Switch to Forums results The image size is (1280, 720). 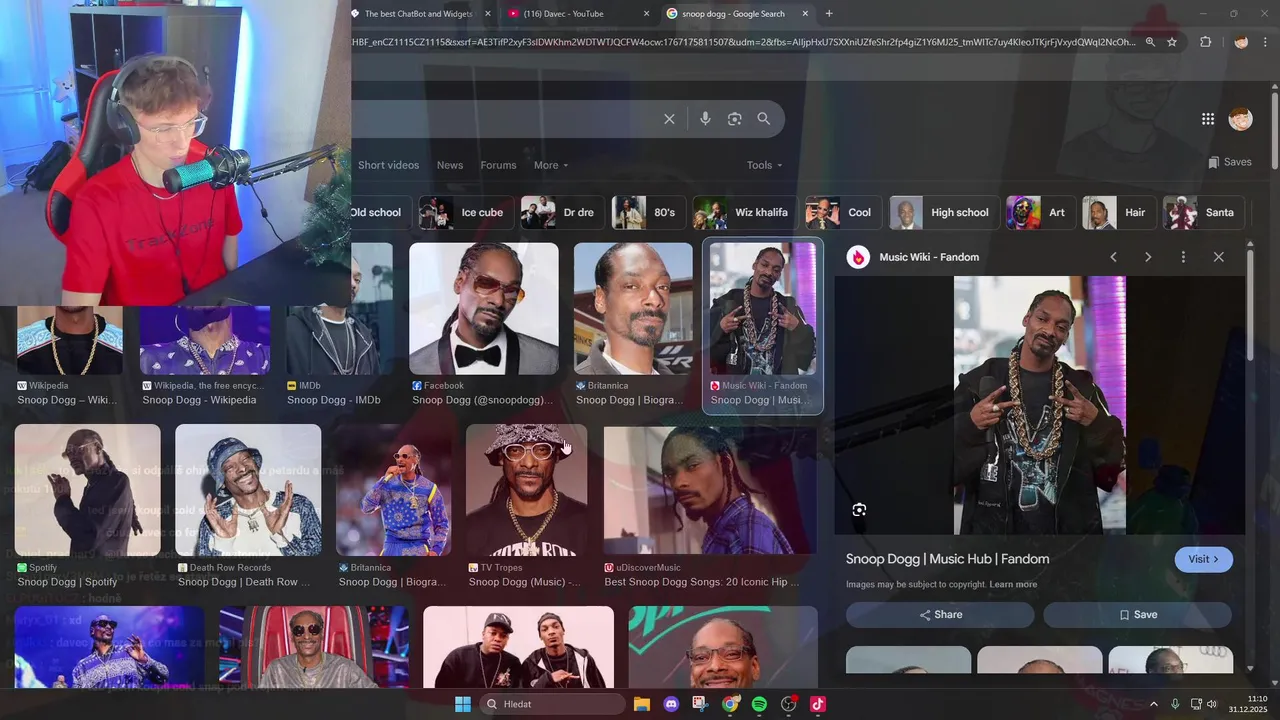click(498, 165)
